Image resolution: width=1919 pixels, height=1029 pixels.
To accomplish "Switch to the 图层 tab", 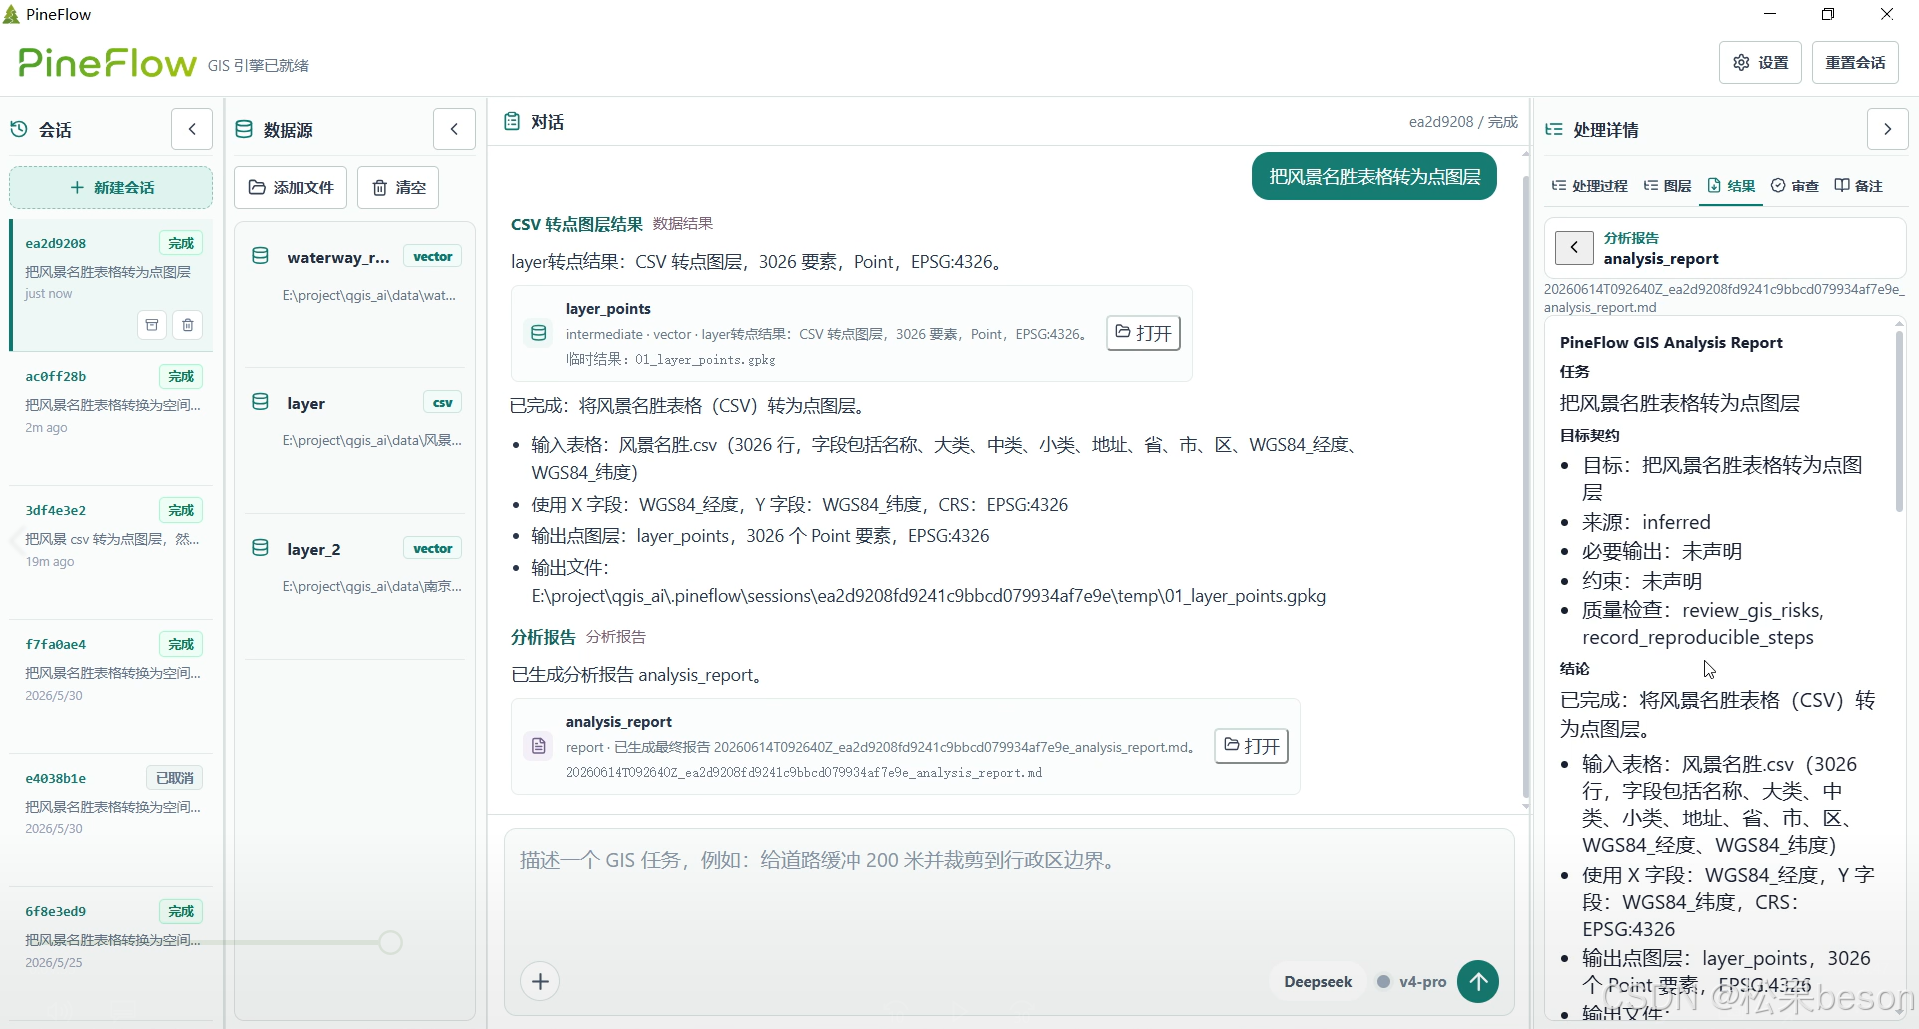I will coord(1667,186).
